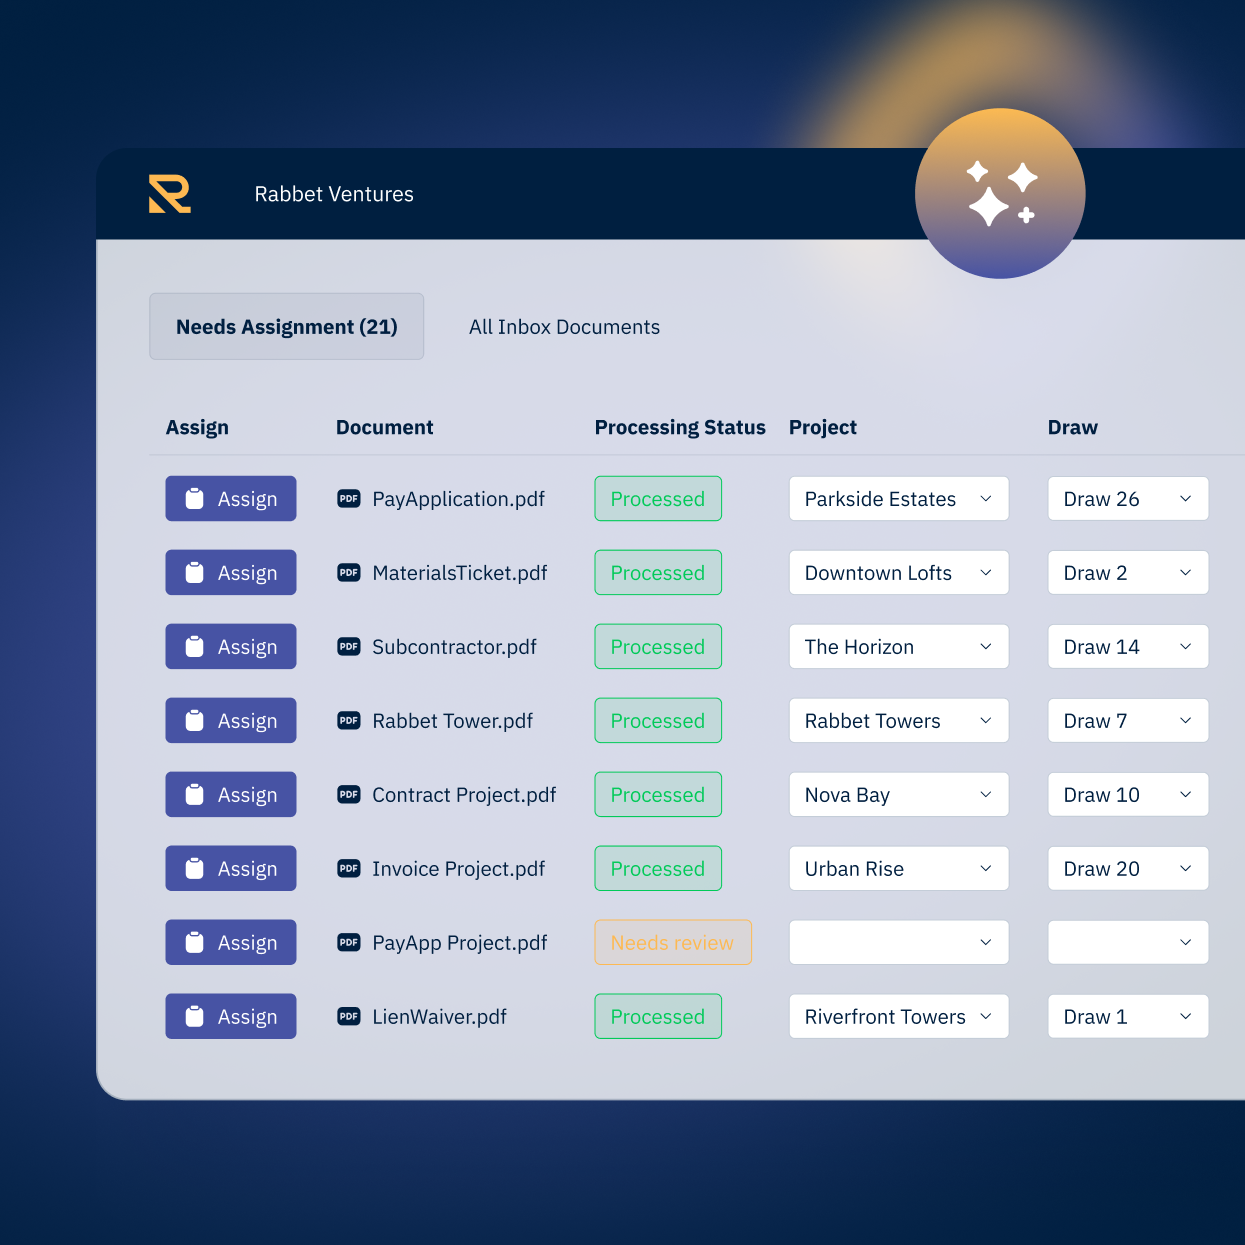Click PDF icon beside MaterialsTicket.pdf
The height and width of the screenshot is (1245, 1245).
click(349, 572)
